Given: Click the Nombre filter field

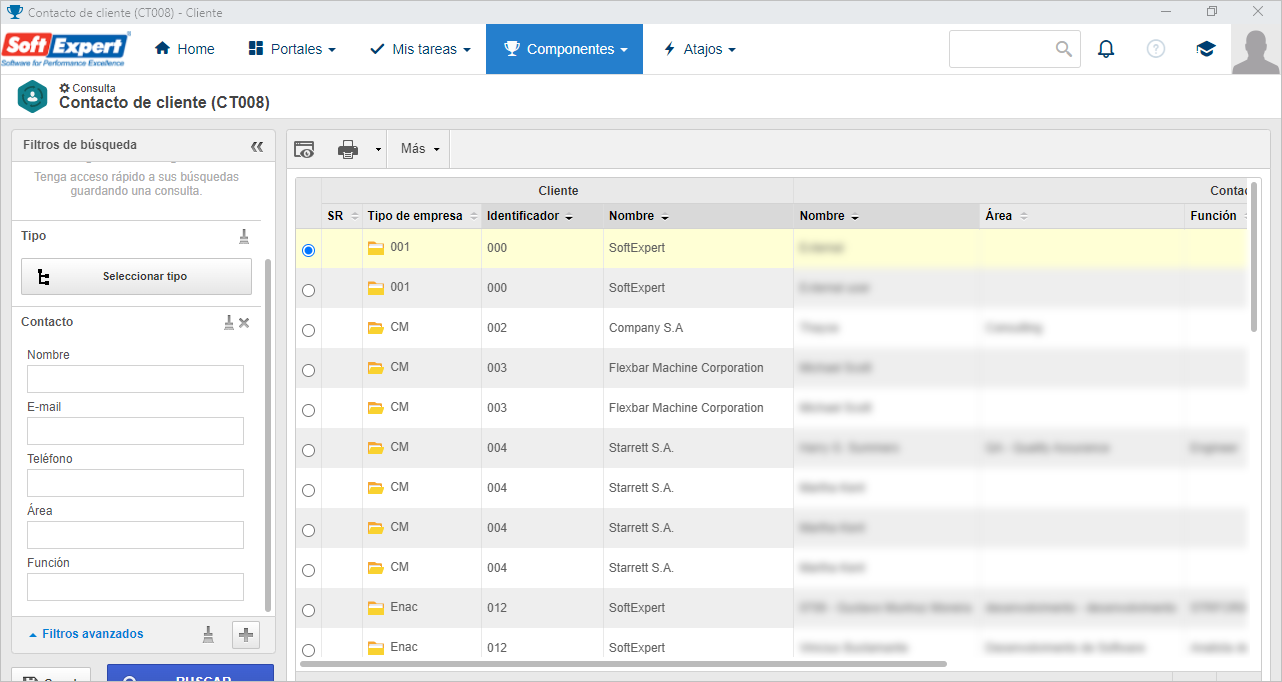Looking at the screenshot, I should 135,379.
